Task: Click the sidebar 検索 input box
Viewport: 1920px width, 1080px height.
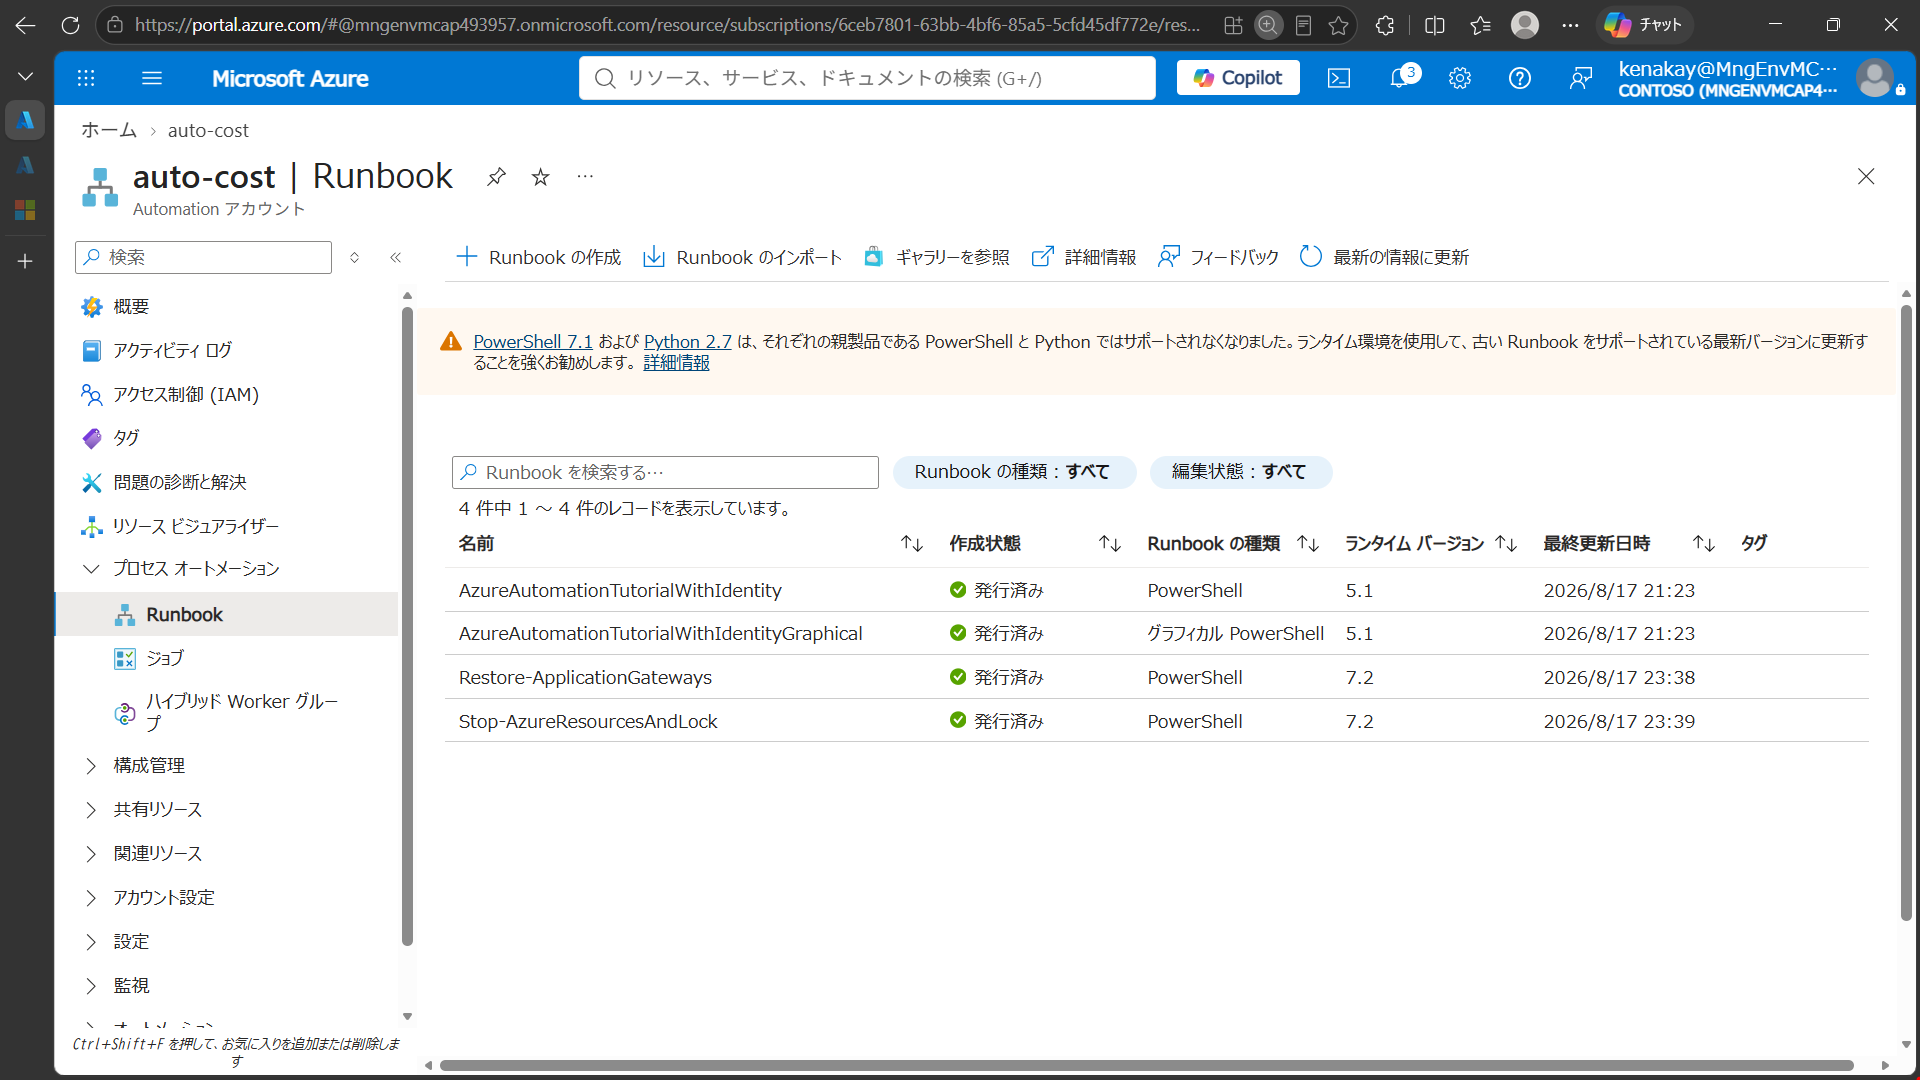Action: pos(203,257)
